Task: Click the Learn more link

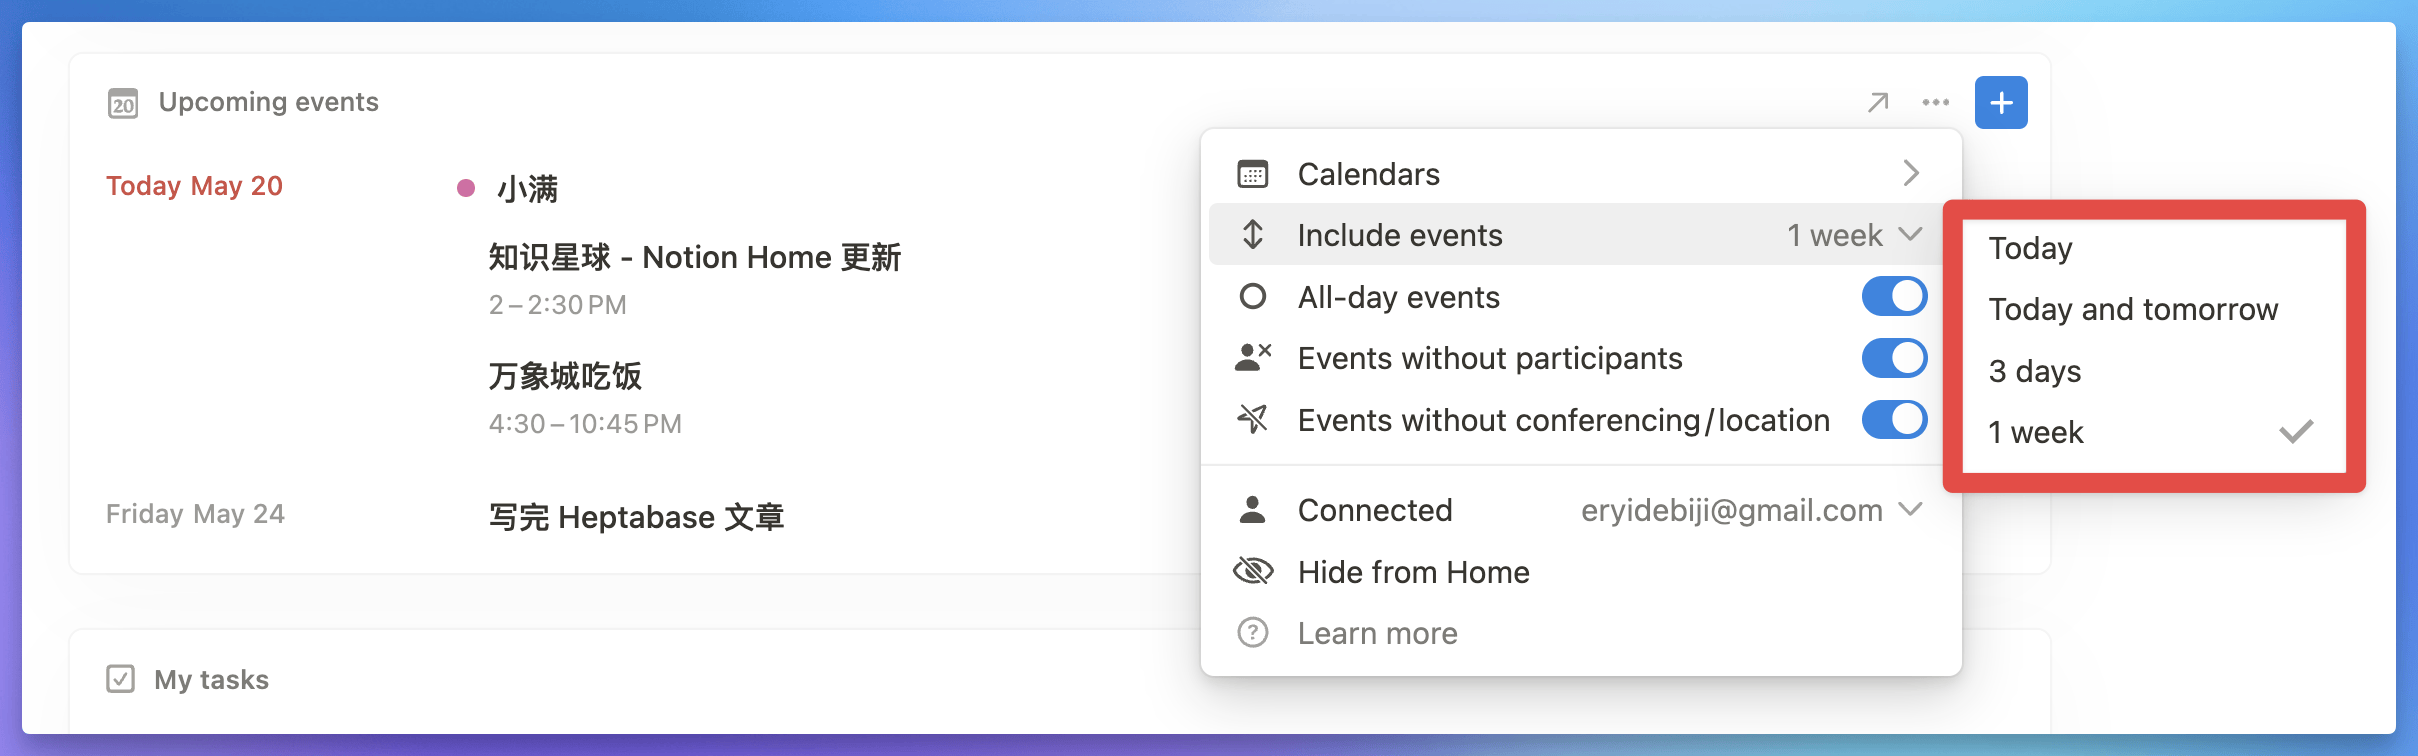Action: coord(1377,633)
